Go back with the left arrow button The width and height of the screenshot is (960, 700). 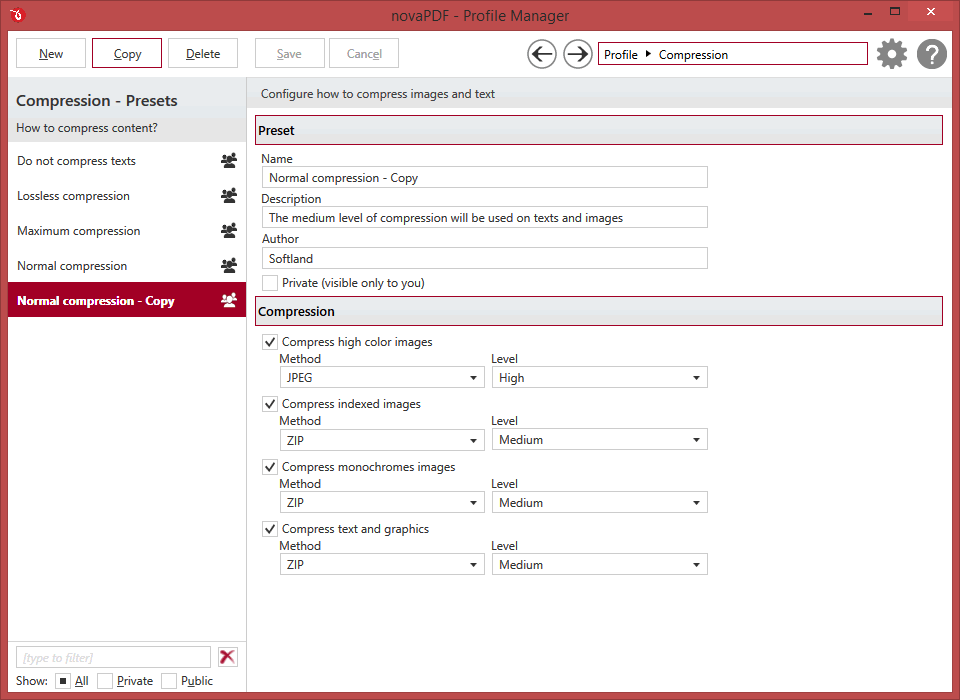pos(542,54)
